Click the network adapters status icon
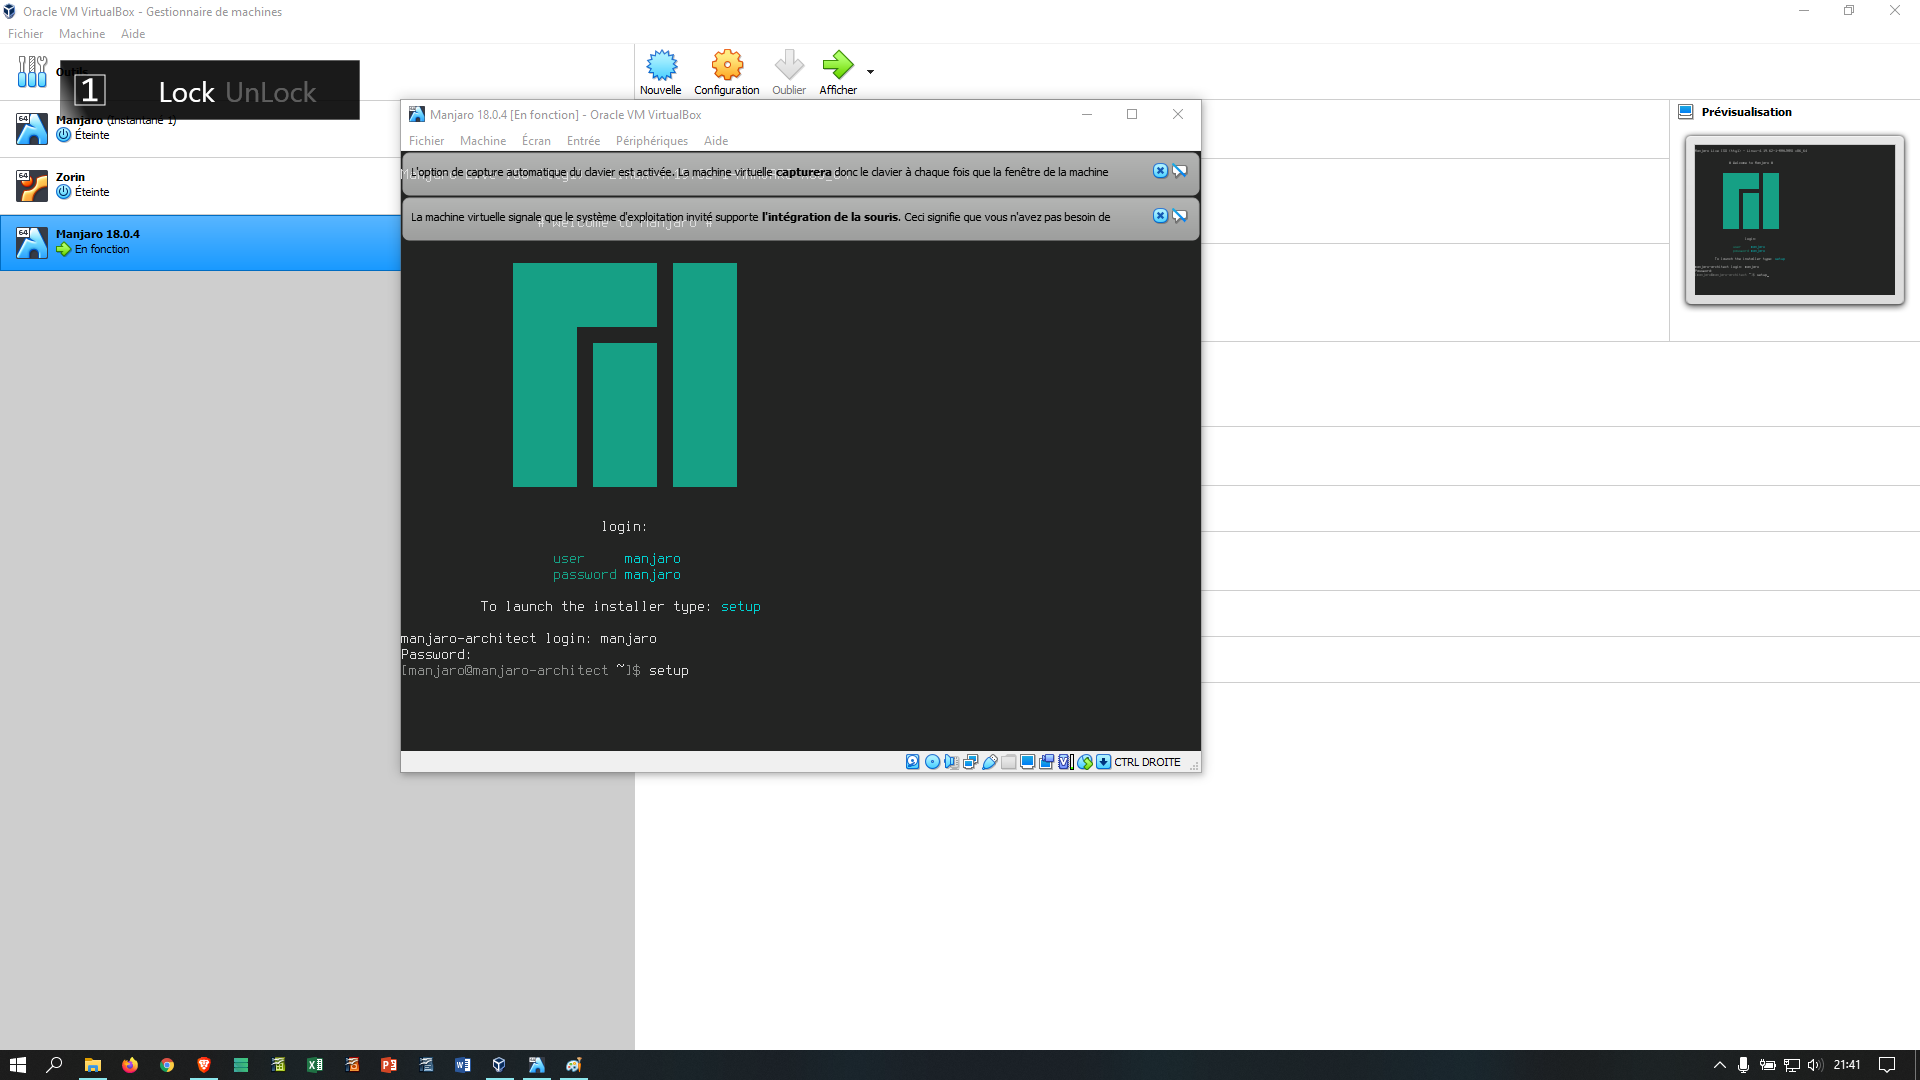 (x=970, y=762)
